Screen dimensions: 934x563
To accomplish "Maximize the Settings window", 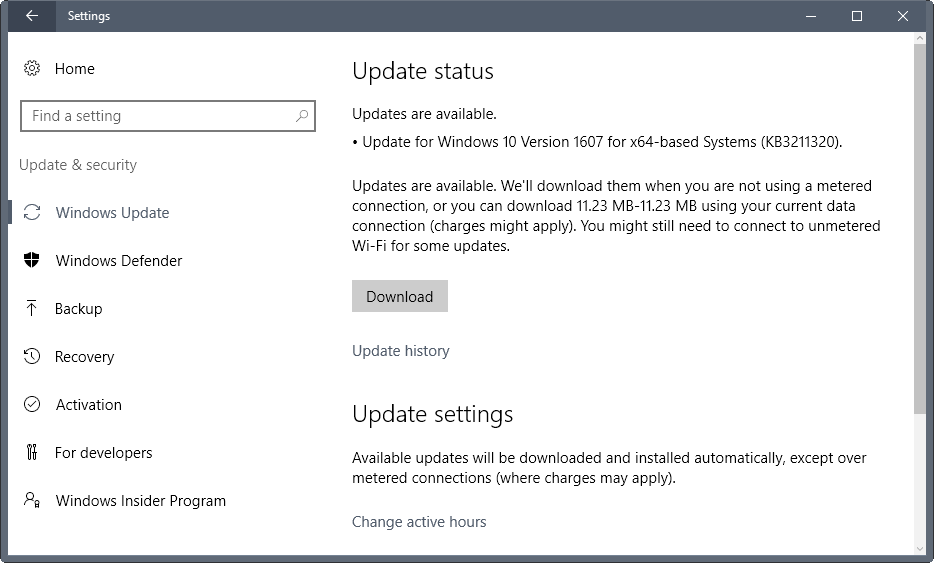I will tap(857, 16).
